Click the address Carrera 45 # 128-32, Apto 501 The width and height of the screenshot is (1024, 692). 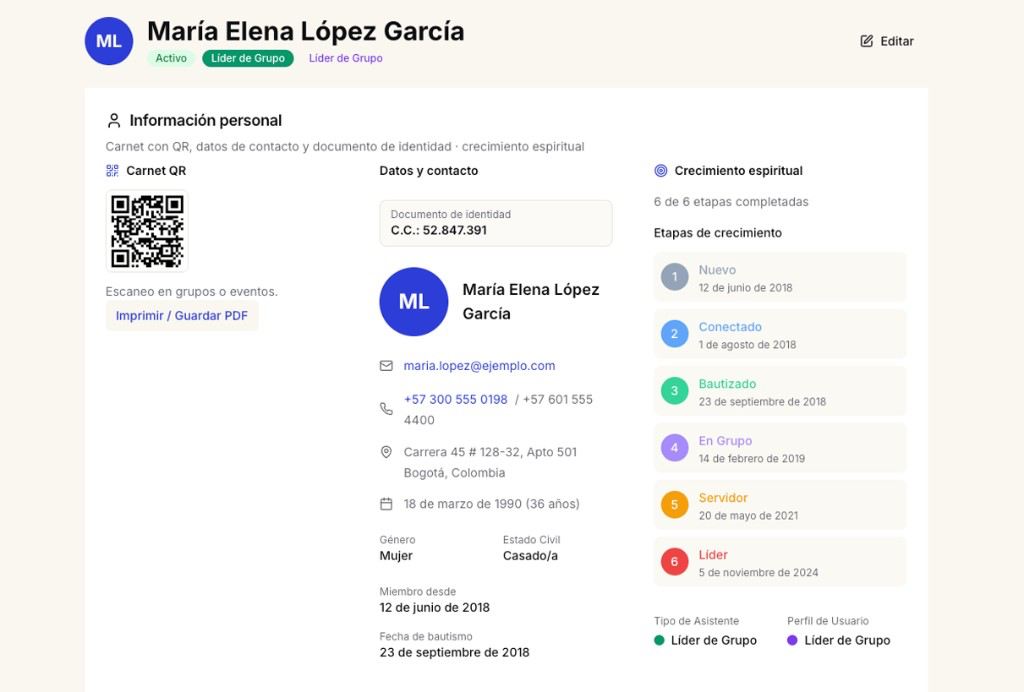(490, 452)
